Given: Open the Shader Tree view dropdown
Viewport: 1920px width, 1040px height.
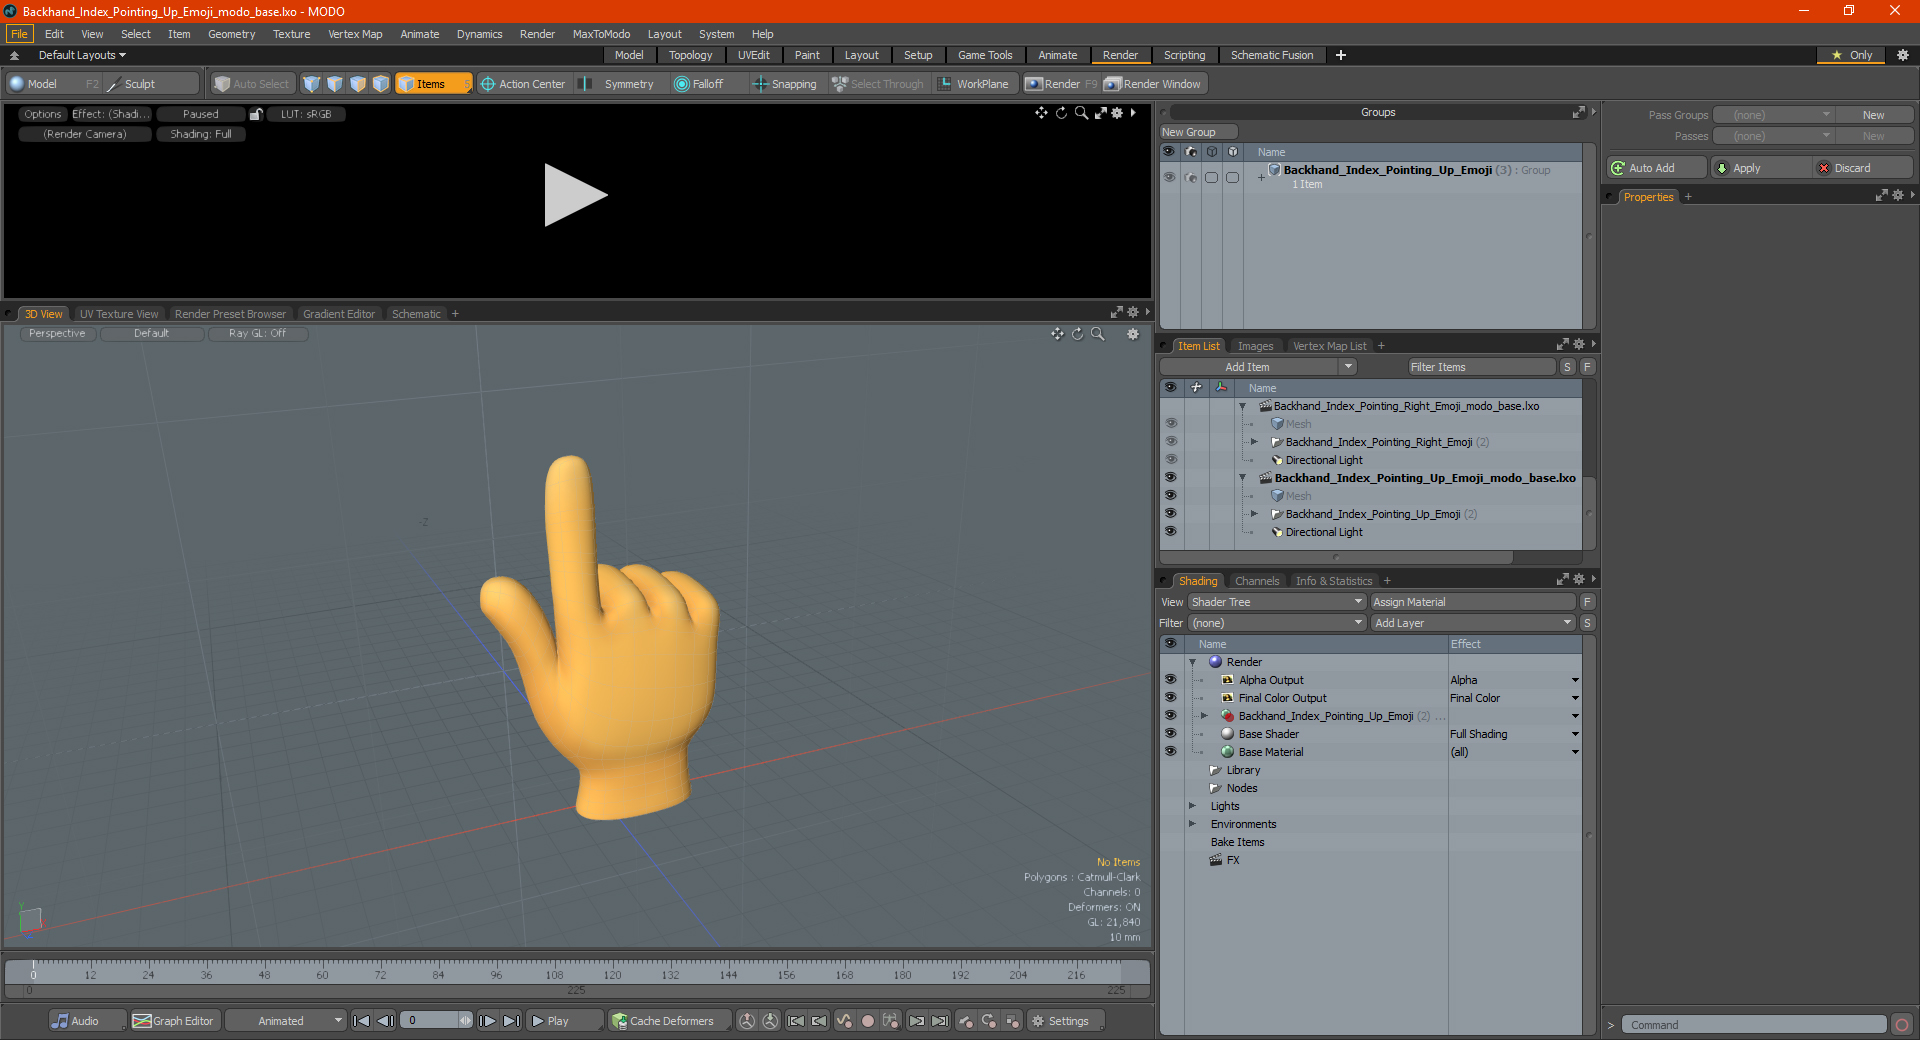Looking at the screenshot, I should tap(1277, 602).
